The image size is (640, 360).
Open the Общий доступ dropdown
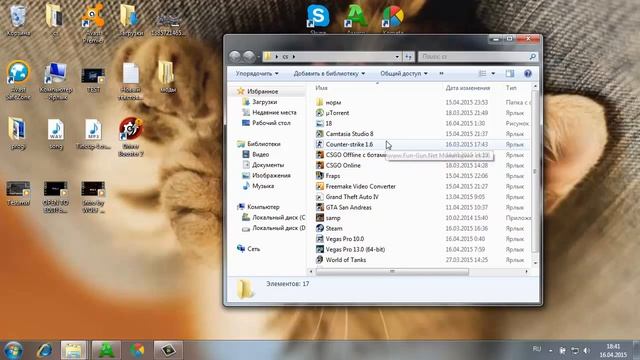point(404,73)
